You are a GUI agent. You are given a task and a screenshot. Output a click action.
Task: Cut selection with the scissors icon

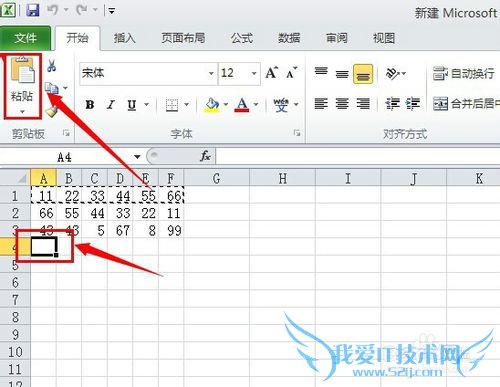point(52,66)
